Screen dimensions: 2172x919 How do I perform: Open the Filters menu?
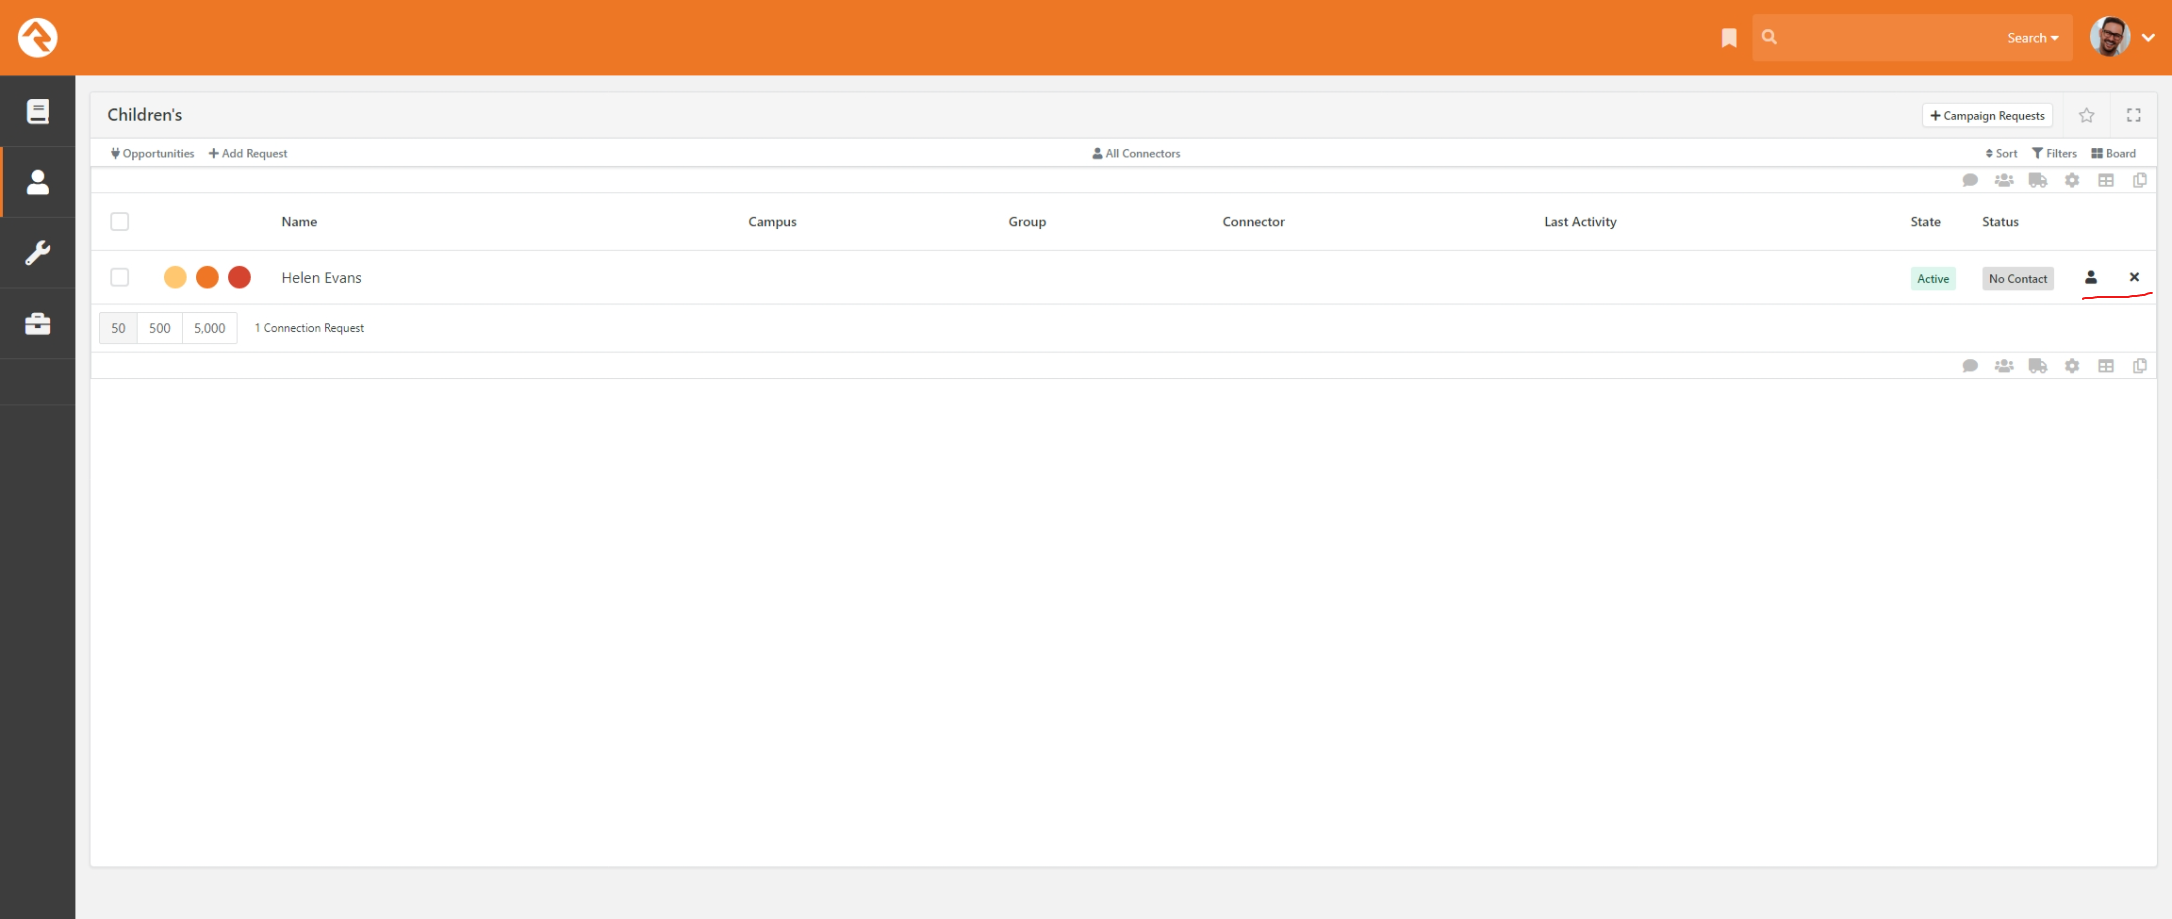click(2055, 153)
